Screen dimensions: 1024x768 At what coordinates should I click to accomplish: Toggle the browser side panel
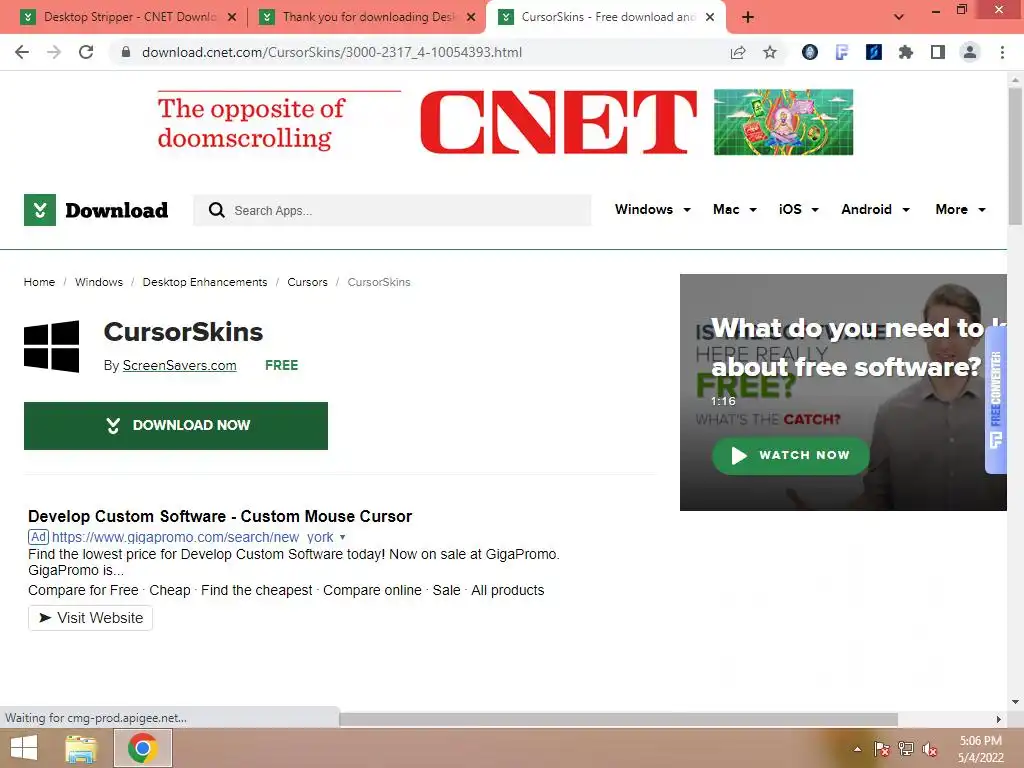pos(938,52)
